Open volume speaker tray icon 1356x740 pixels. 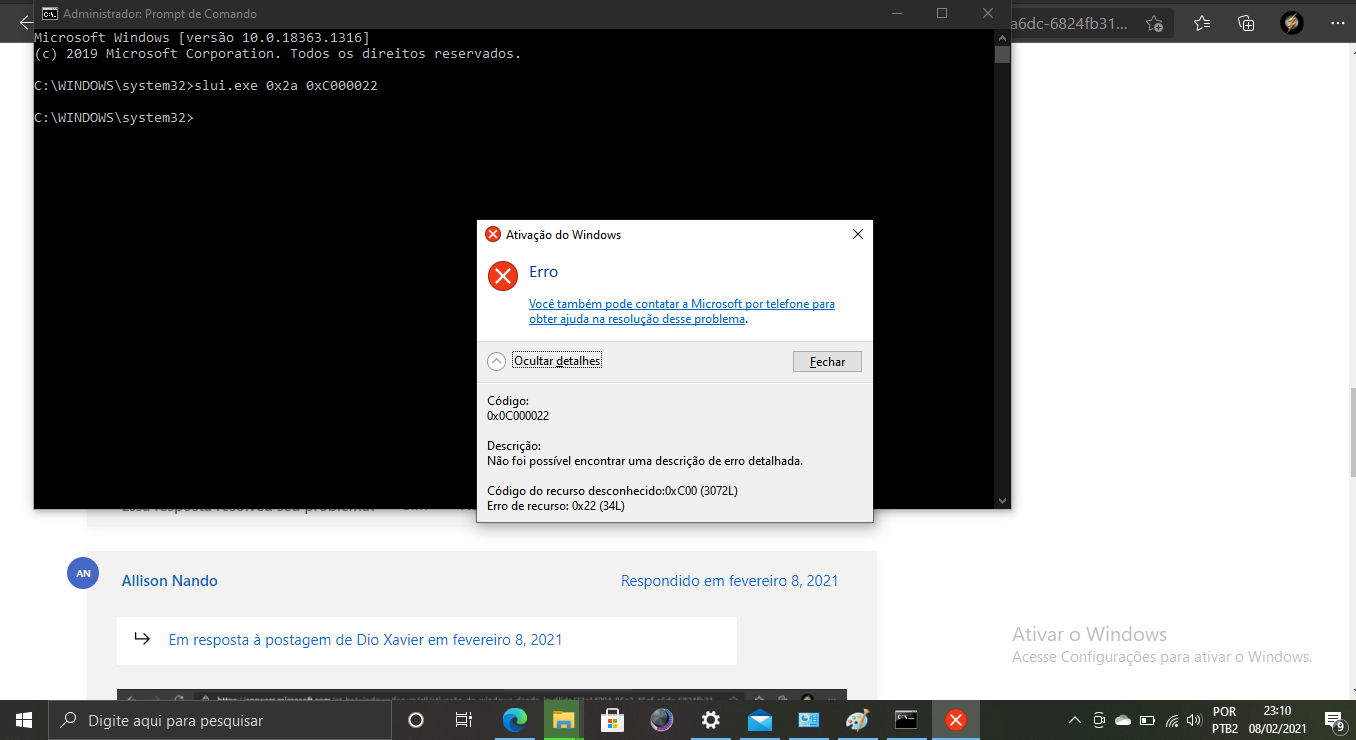[x=1194, y=720]
